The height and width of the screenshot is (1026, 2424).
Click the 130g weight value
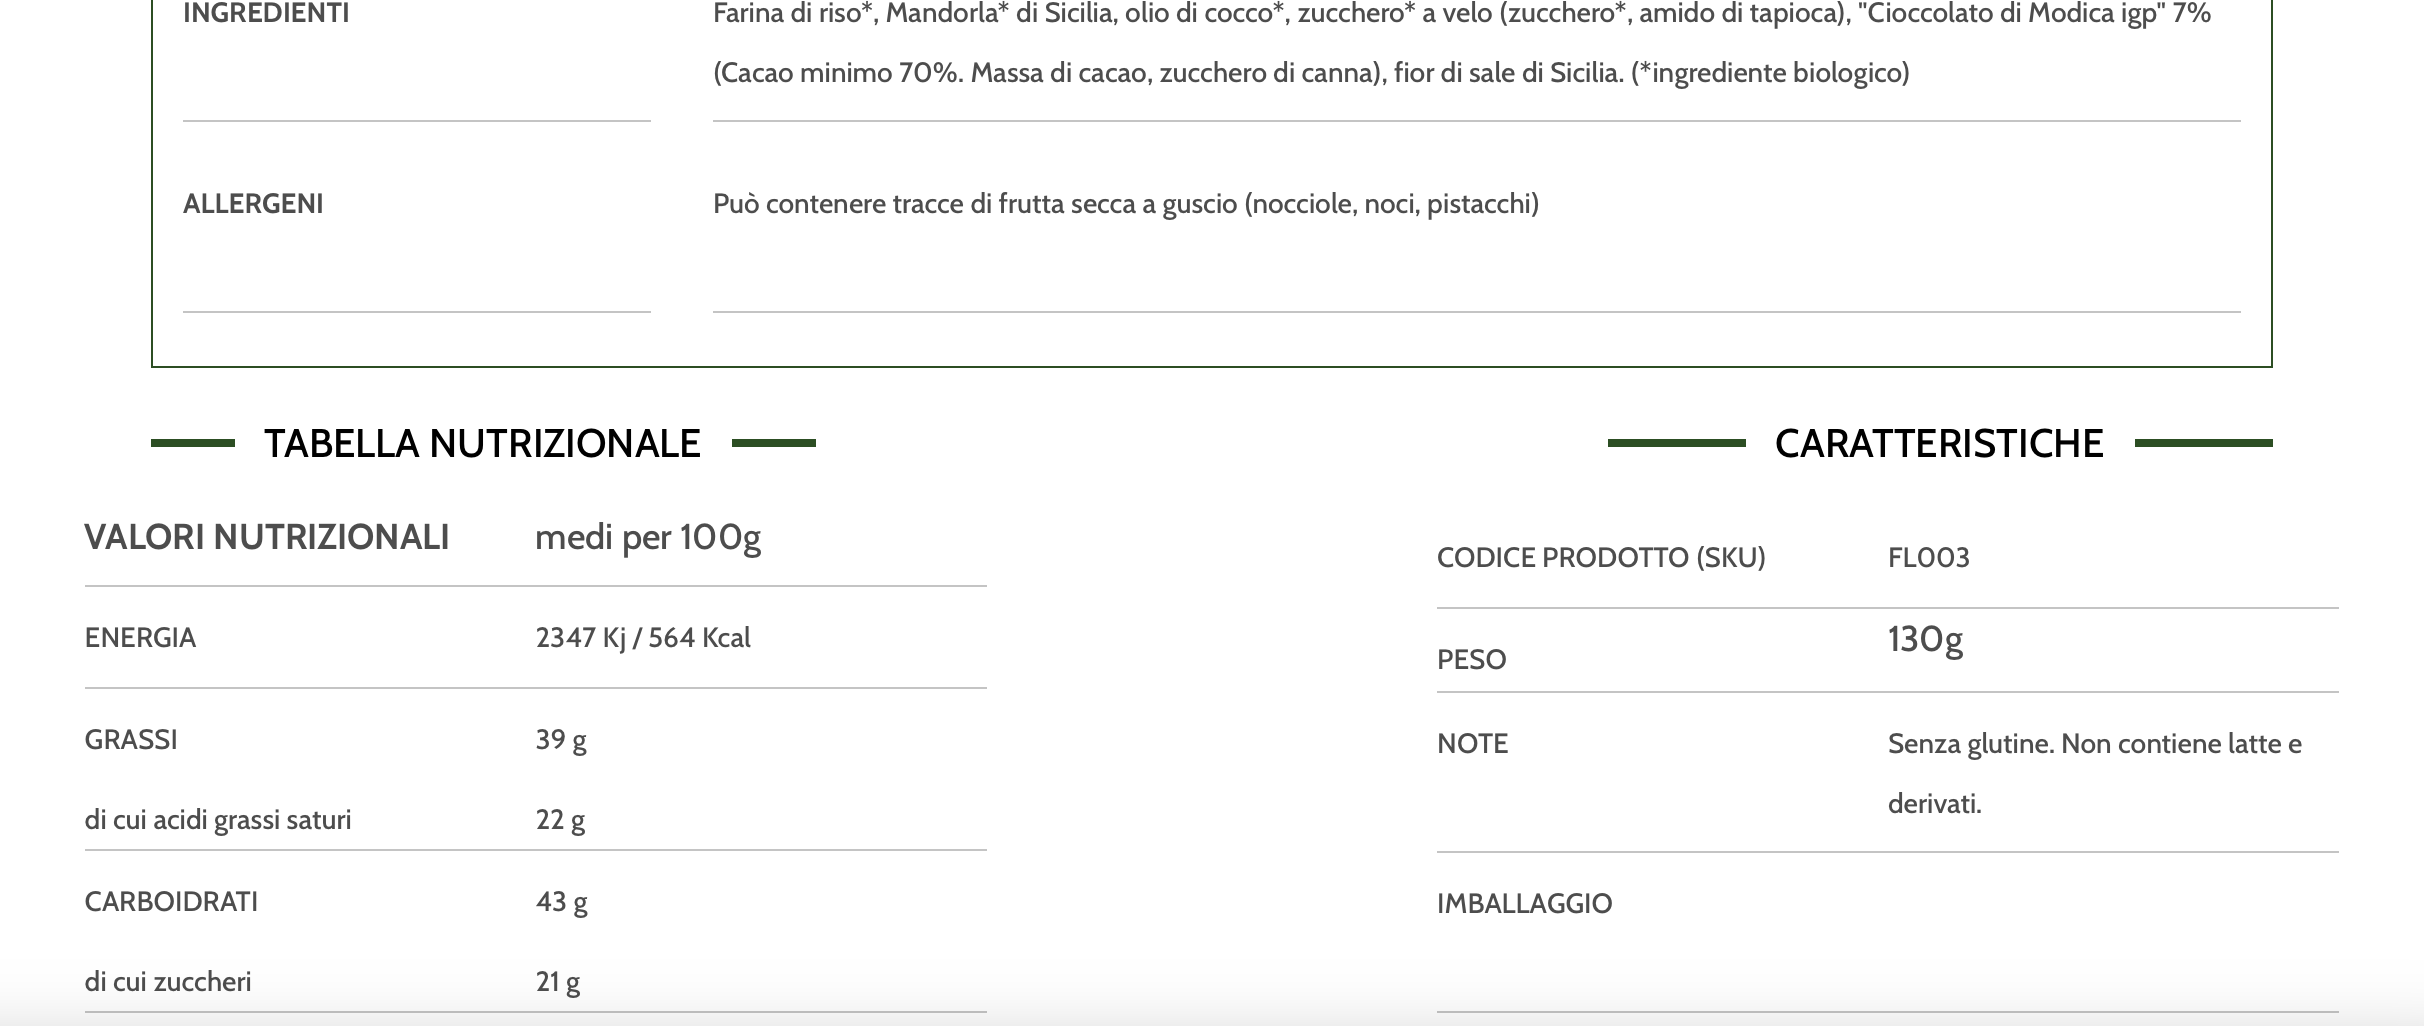tap(1925, 639)
